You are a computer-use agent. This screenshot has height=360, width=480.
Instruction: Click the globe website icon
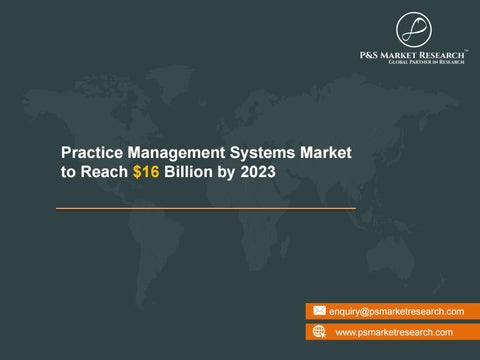click(319, 332)
